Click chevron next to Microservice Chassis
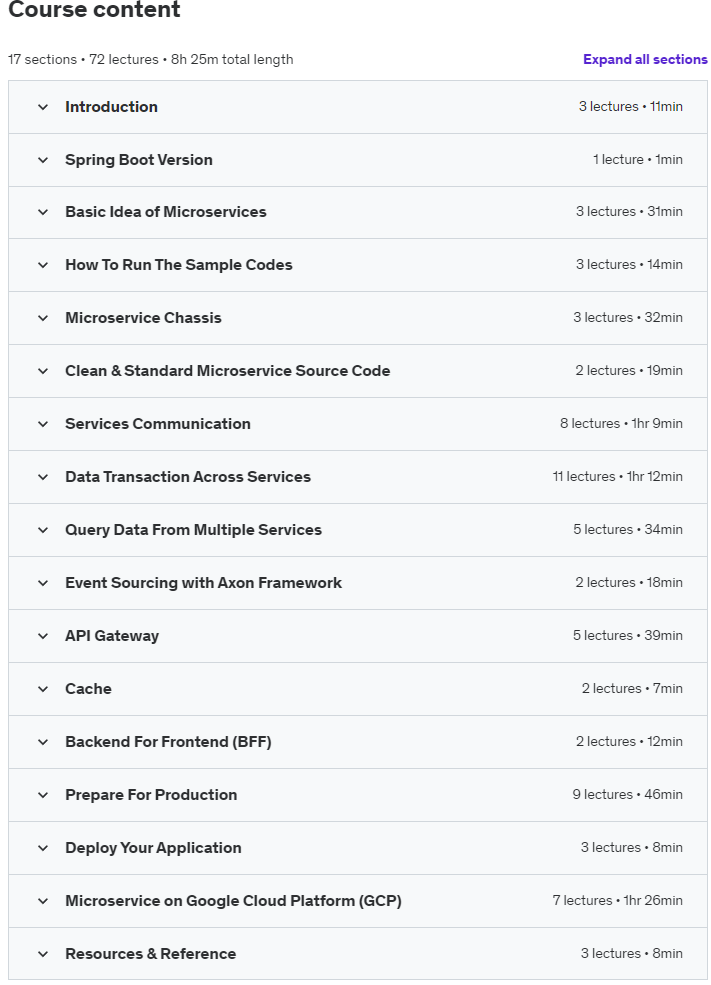The width and height of the screenshot is (711, 985). [x=43, y=318]
